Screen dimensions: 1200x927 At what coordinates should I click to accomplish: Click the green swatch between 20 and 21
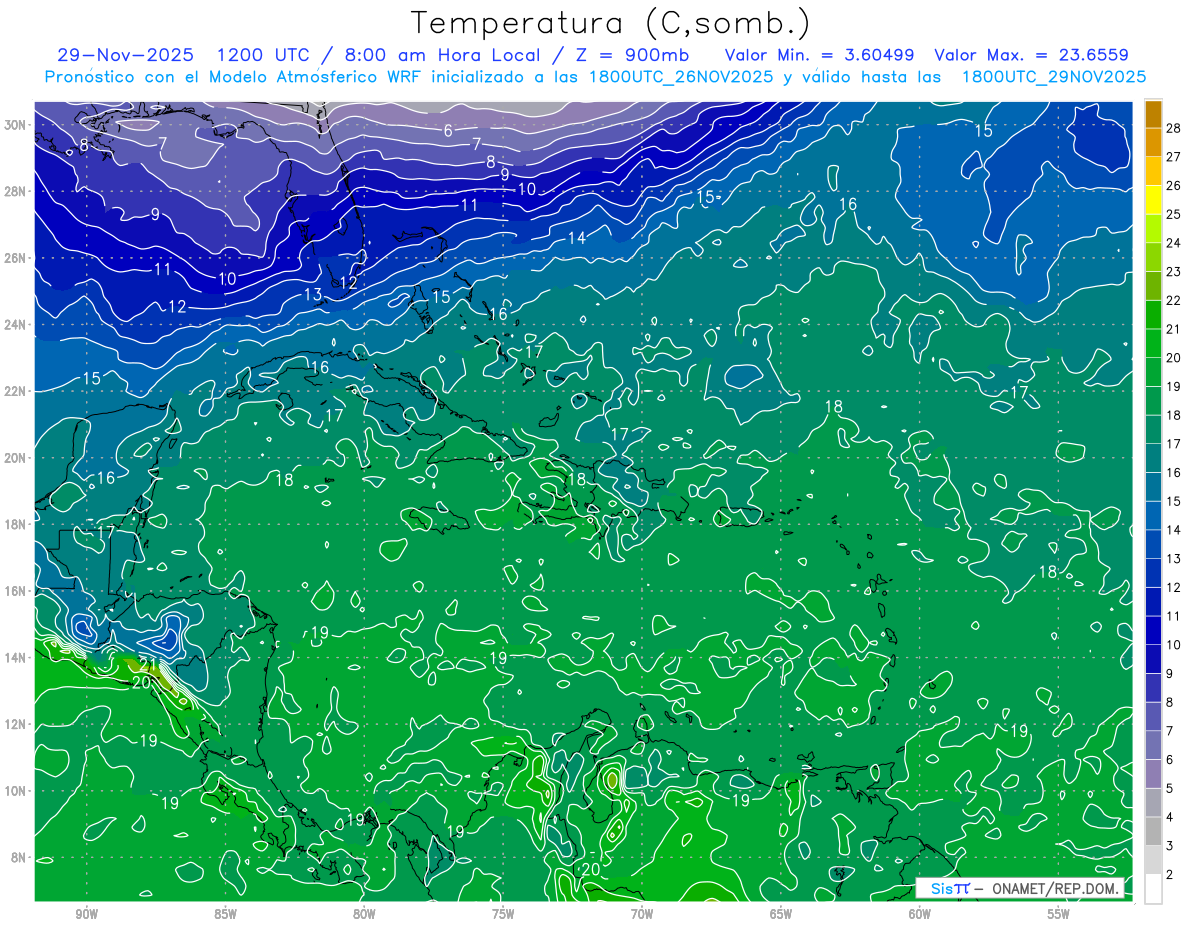[1153, 343]
